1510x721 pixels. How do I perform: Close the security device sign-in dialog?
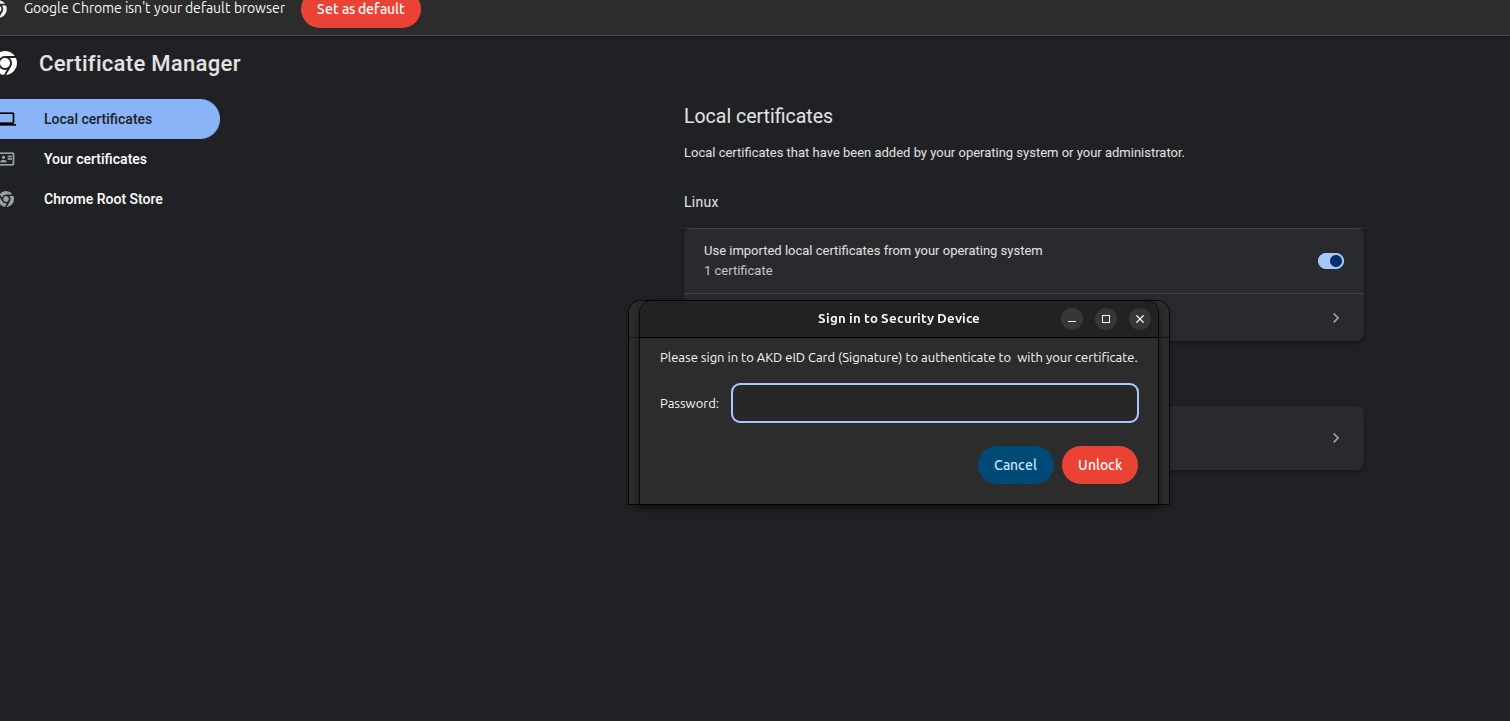[x=1139, y=319]
